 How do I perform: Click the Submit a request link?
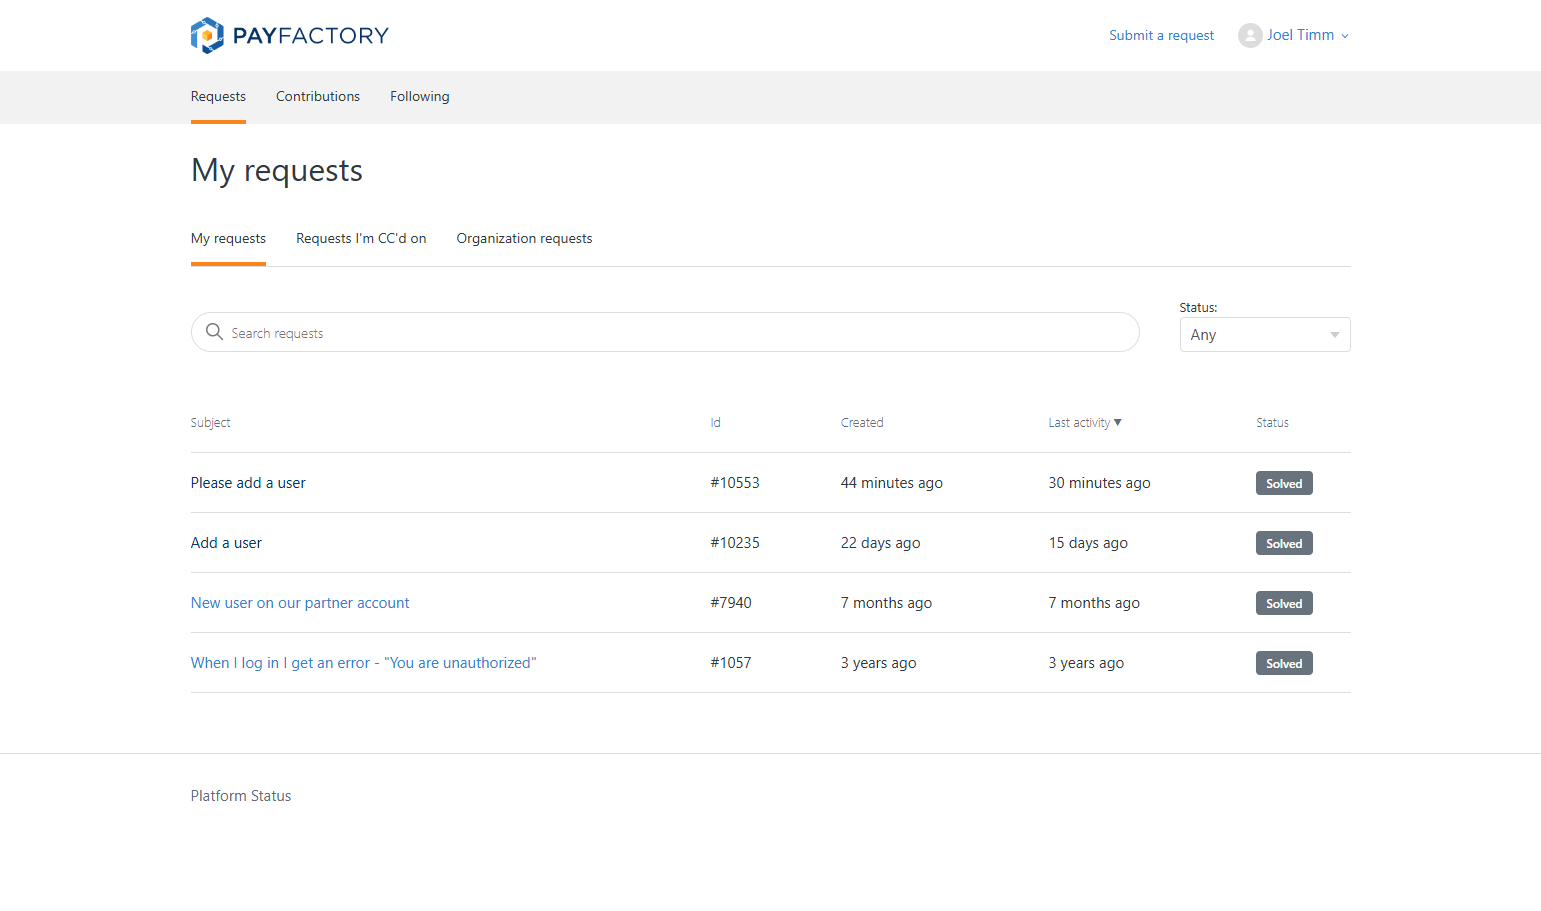[1161, 35]
